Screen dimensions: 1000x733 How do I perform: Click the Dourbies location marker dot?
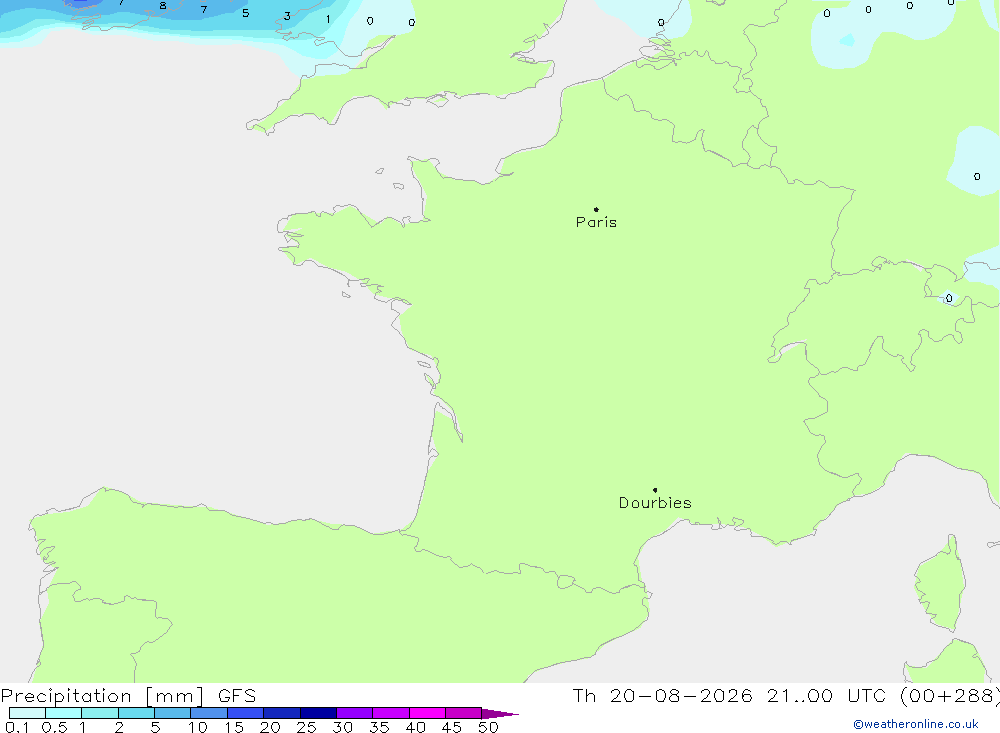click(655, 490)
